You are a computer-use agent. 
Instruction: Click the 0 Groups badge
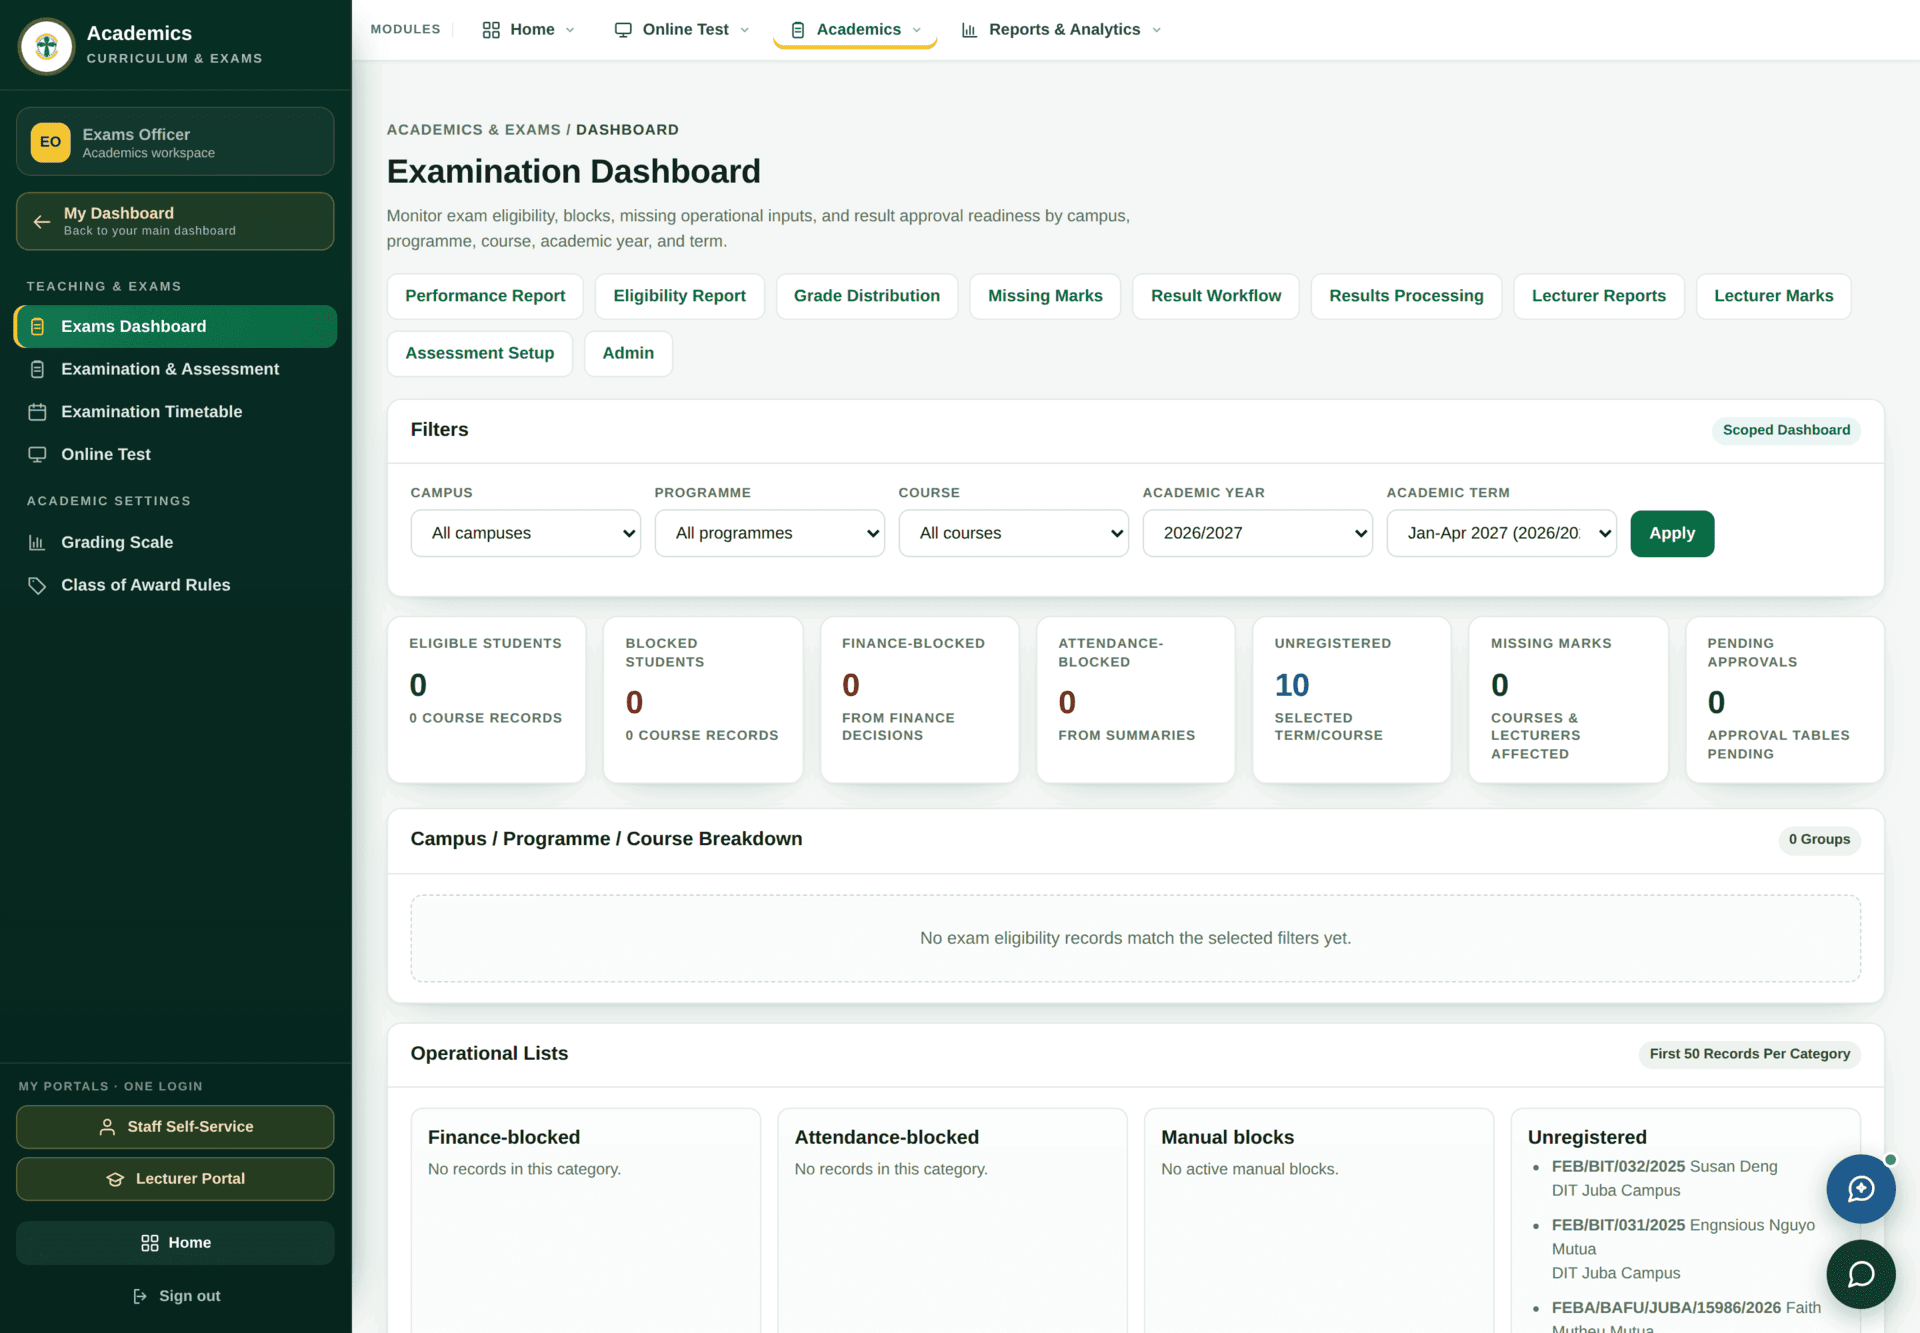(x=1819, y=840)
